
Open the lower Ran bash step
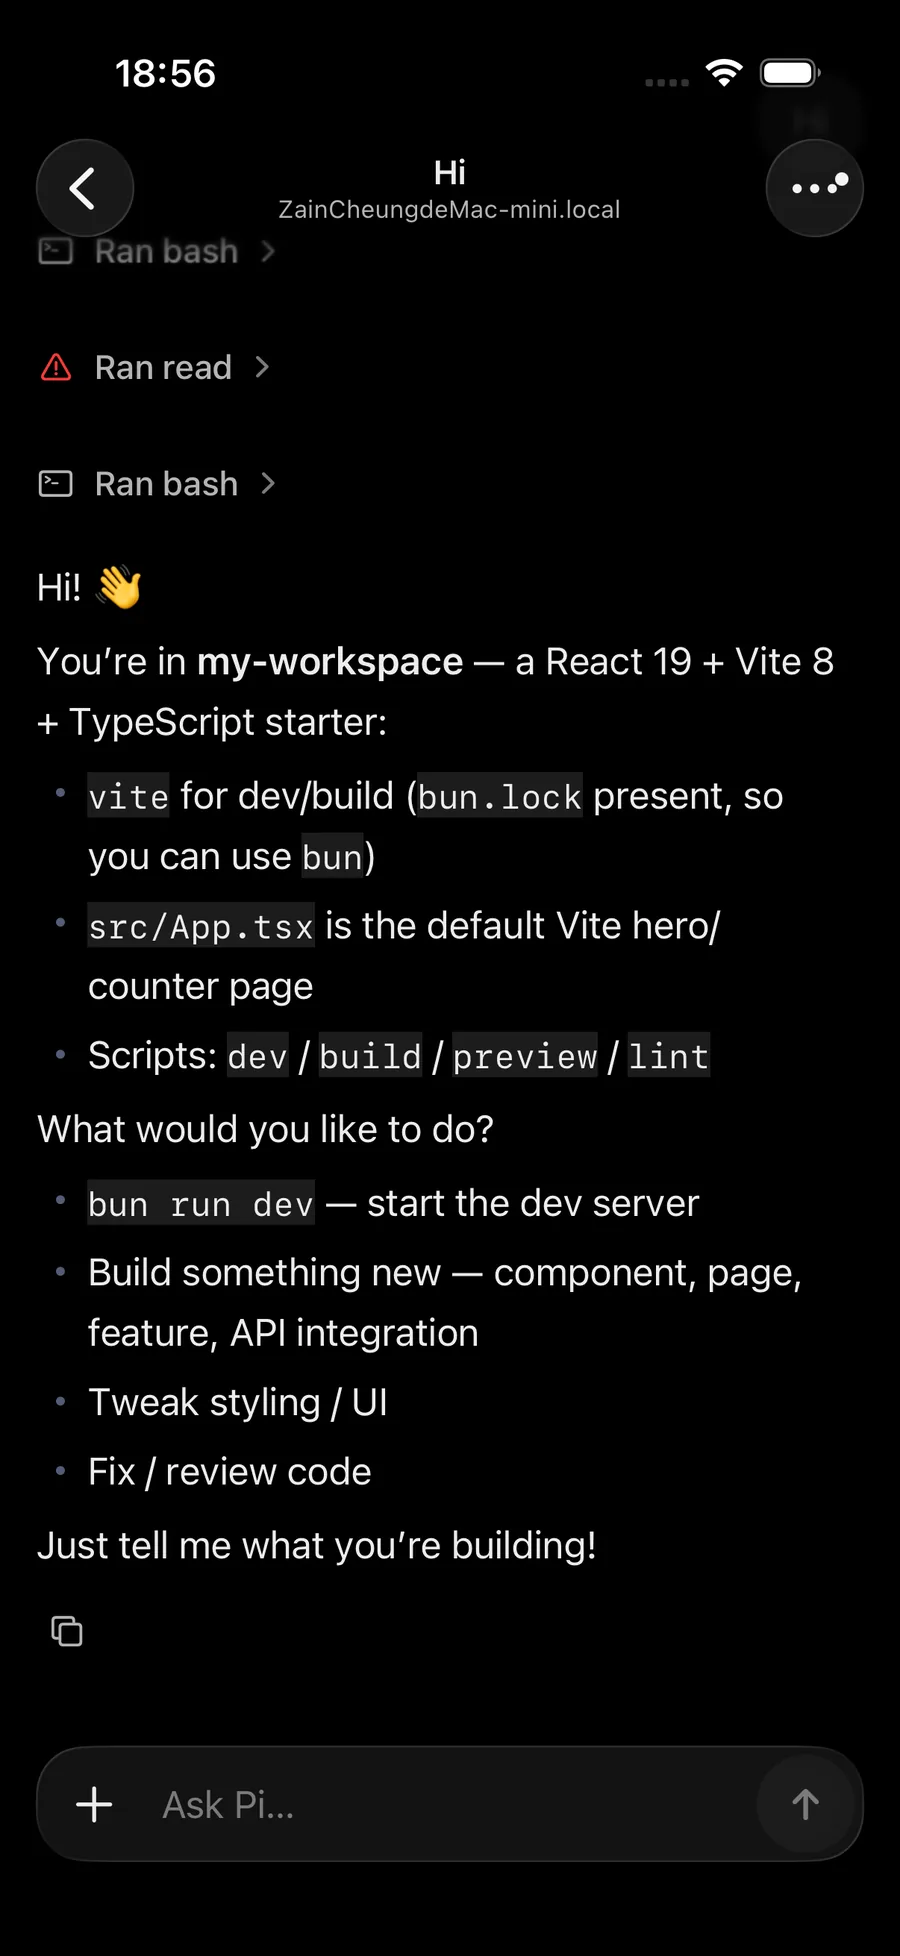click(158, 484)
